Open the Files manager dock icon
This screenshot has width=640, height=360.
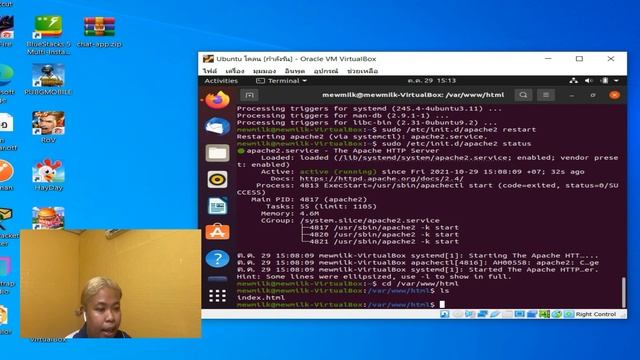[x=217, y=153]
